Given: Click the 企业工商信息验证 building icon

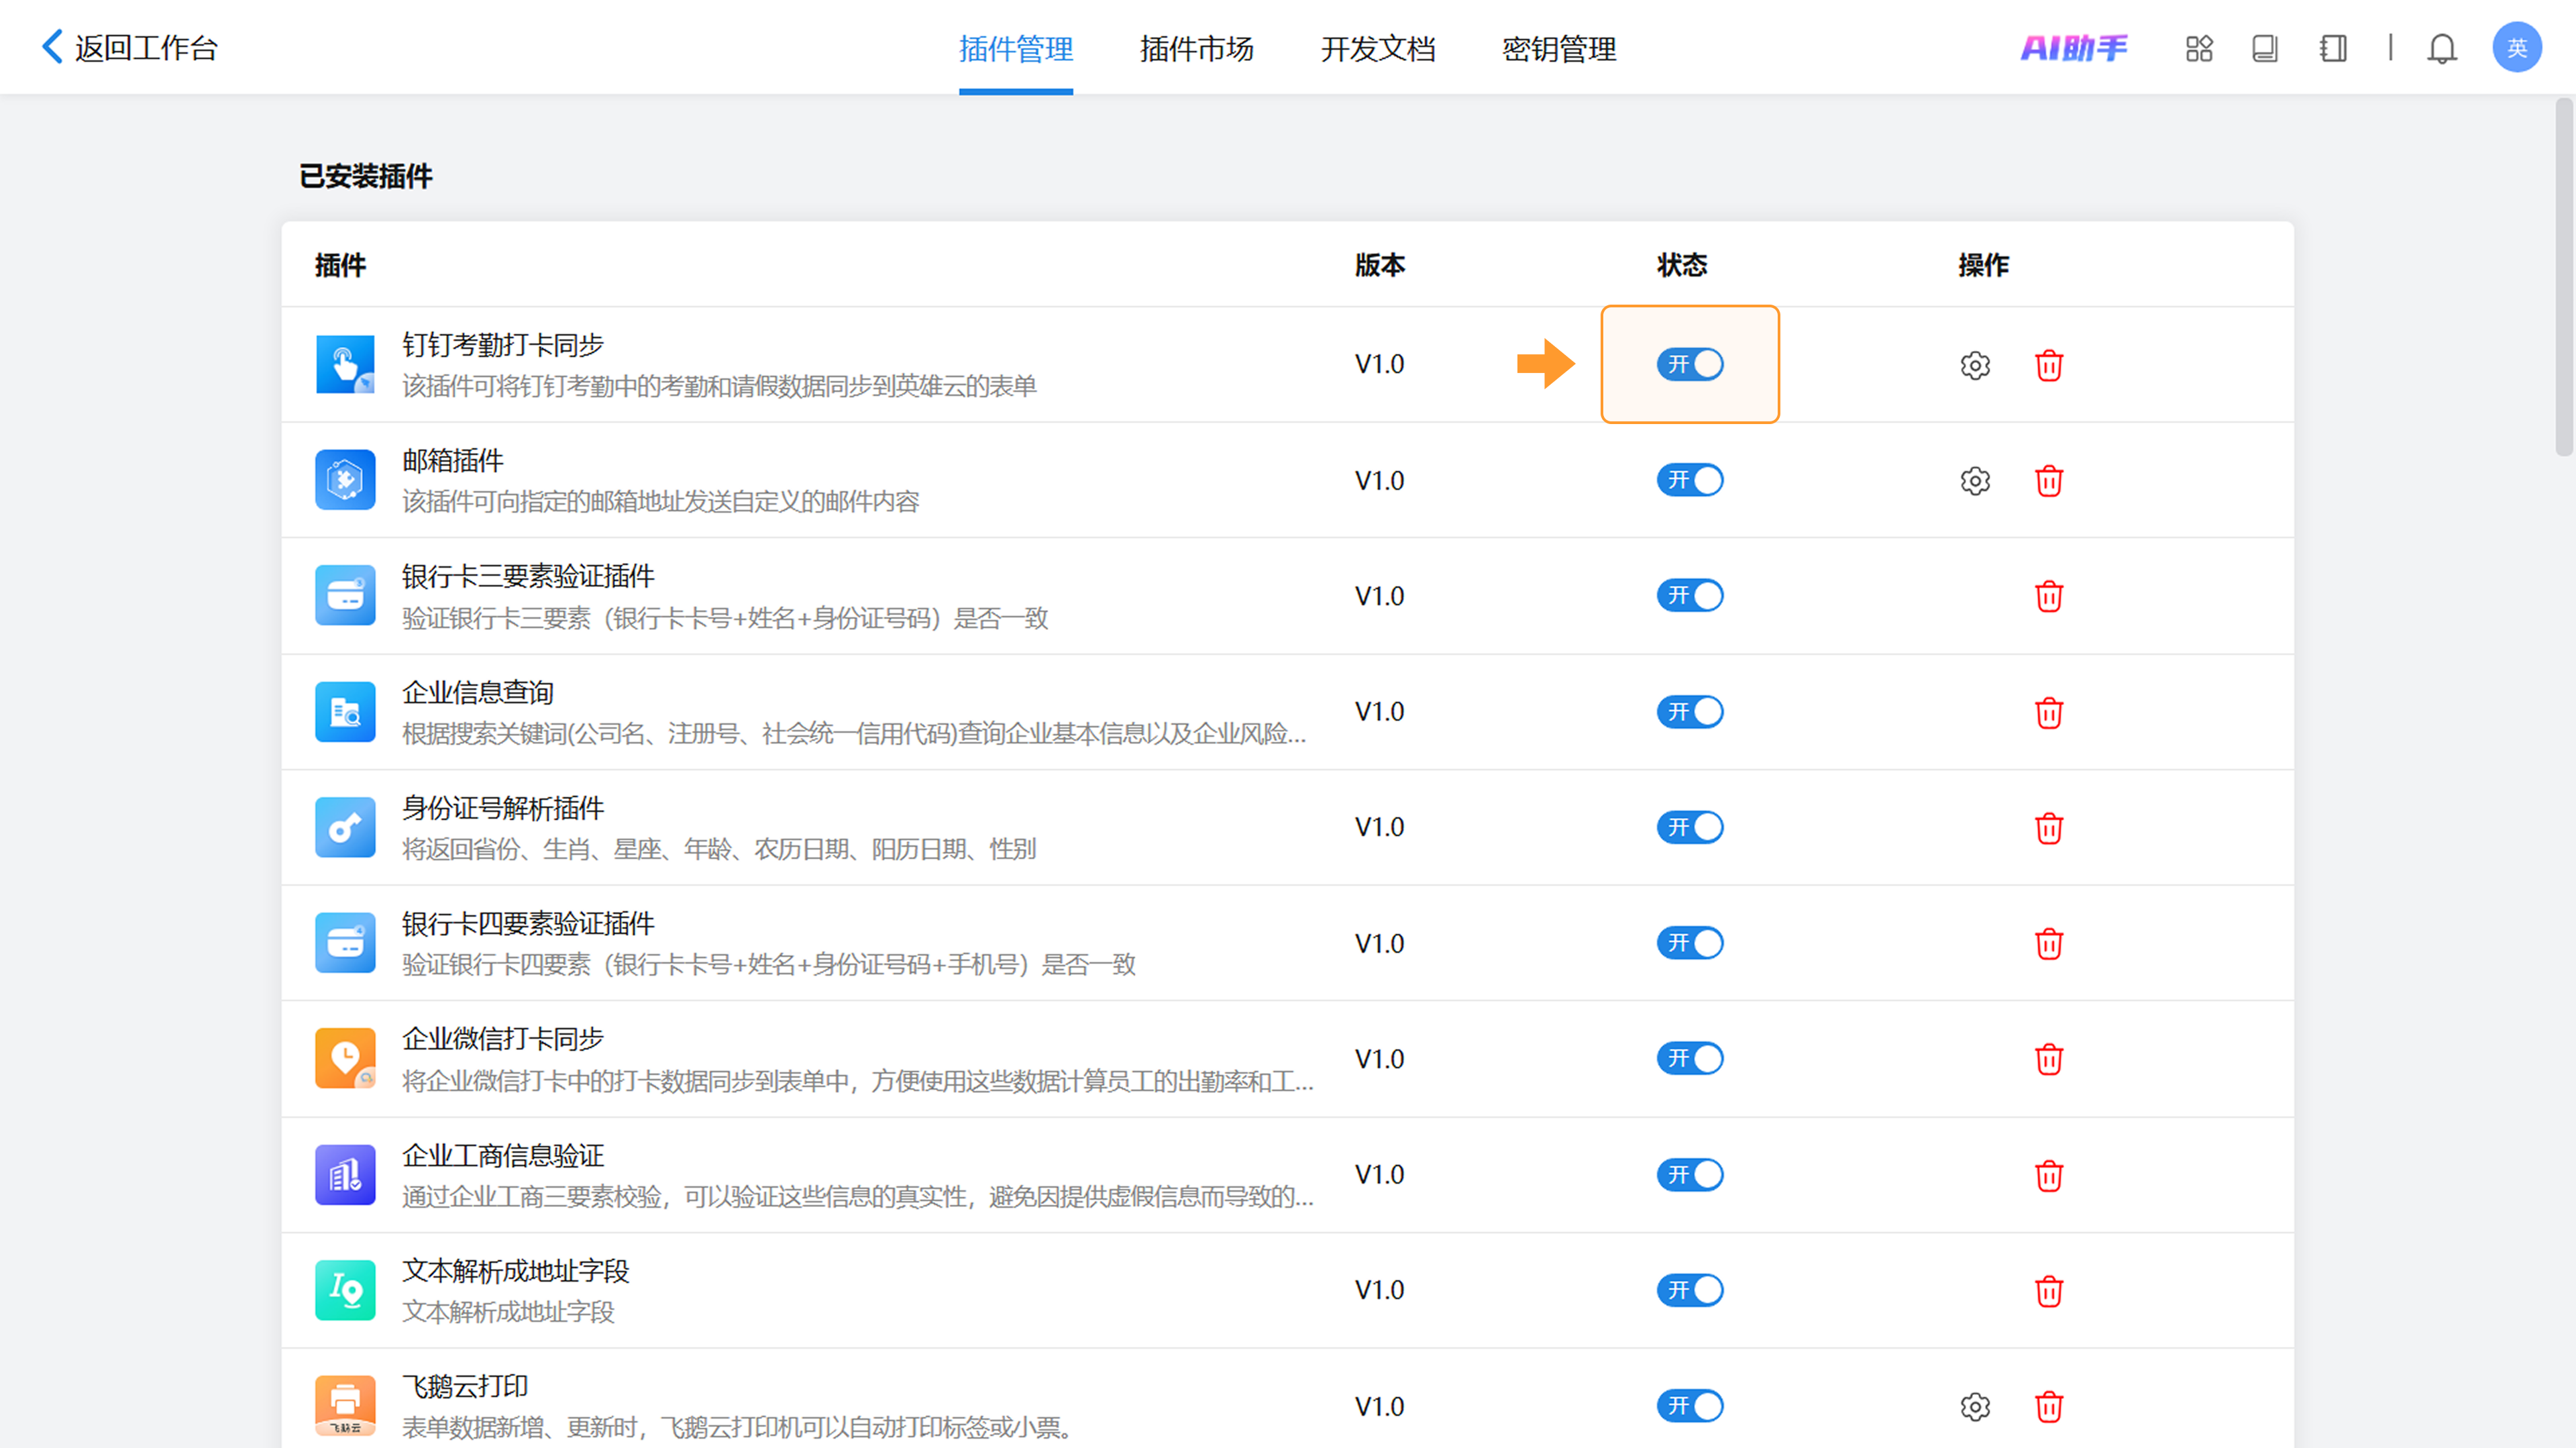Looking at the screenshot, I should point(345,1174).
